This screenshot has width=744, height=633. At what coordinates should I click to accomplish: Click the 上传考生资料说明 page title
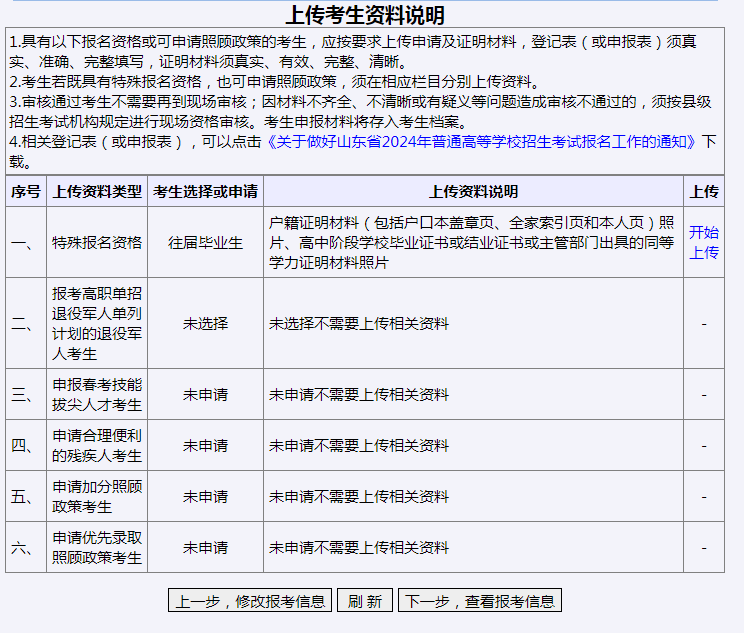(365, 15)
